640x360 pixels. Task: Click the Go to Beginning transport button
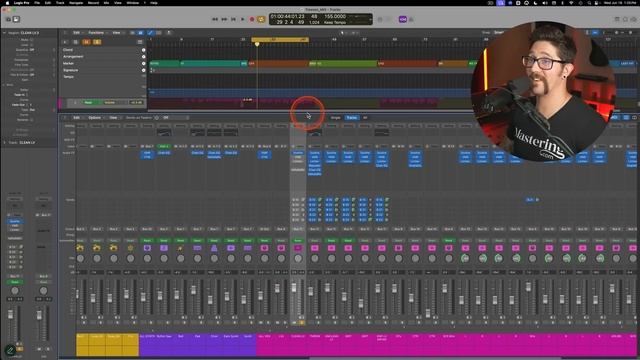[x=233, y=19]
